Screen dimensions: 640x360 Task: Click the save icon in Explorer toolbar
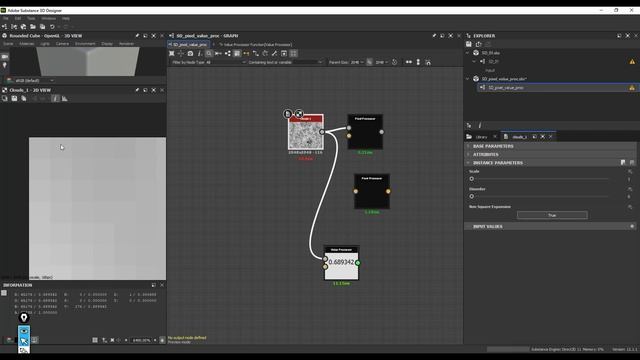(x=469, y=44)
